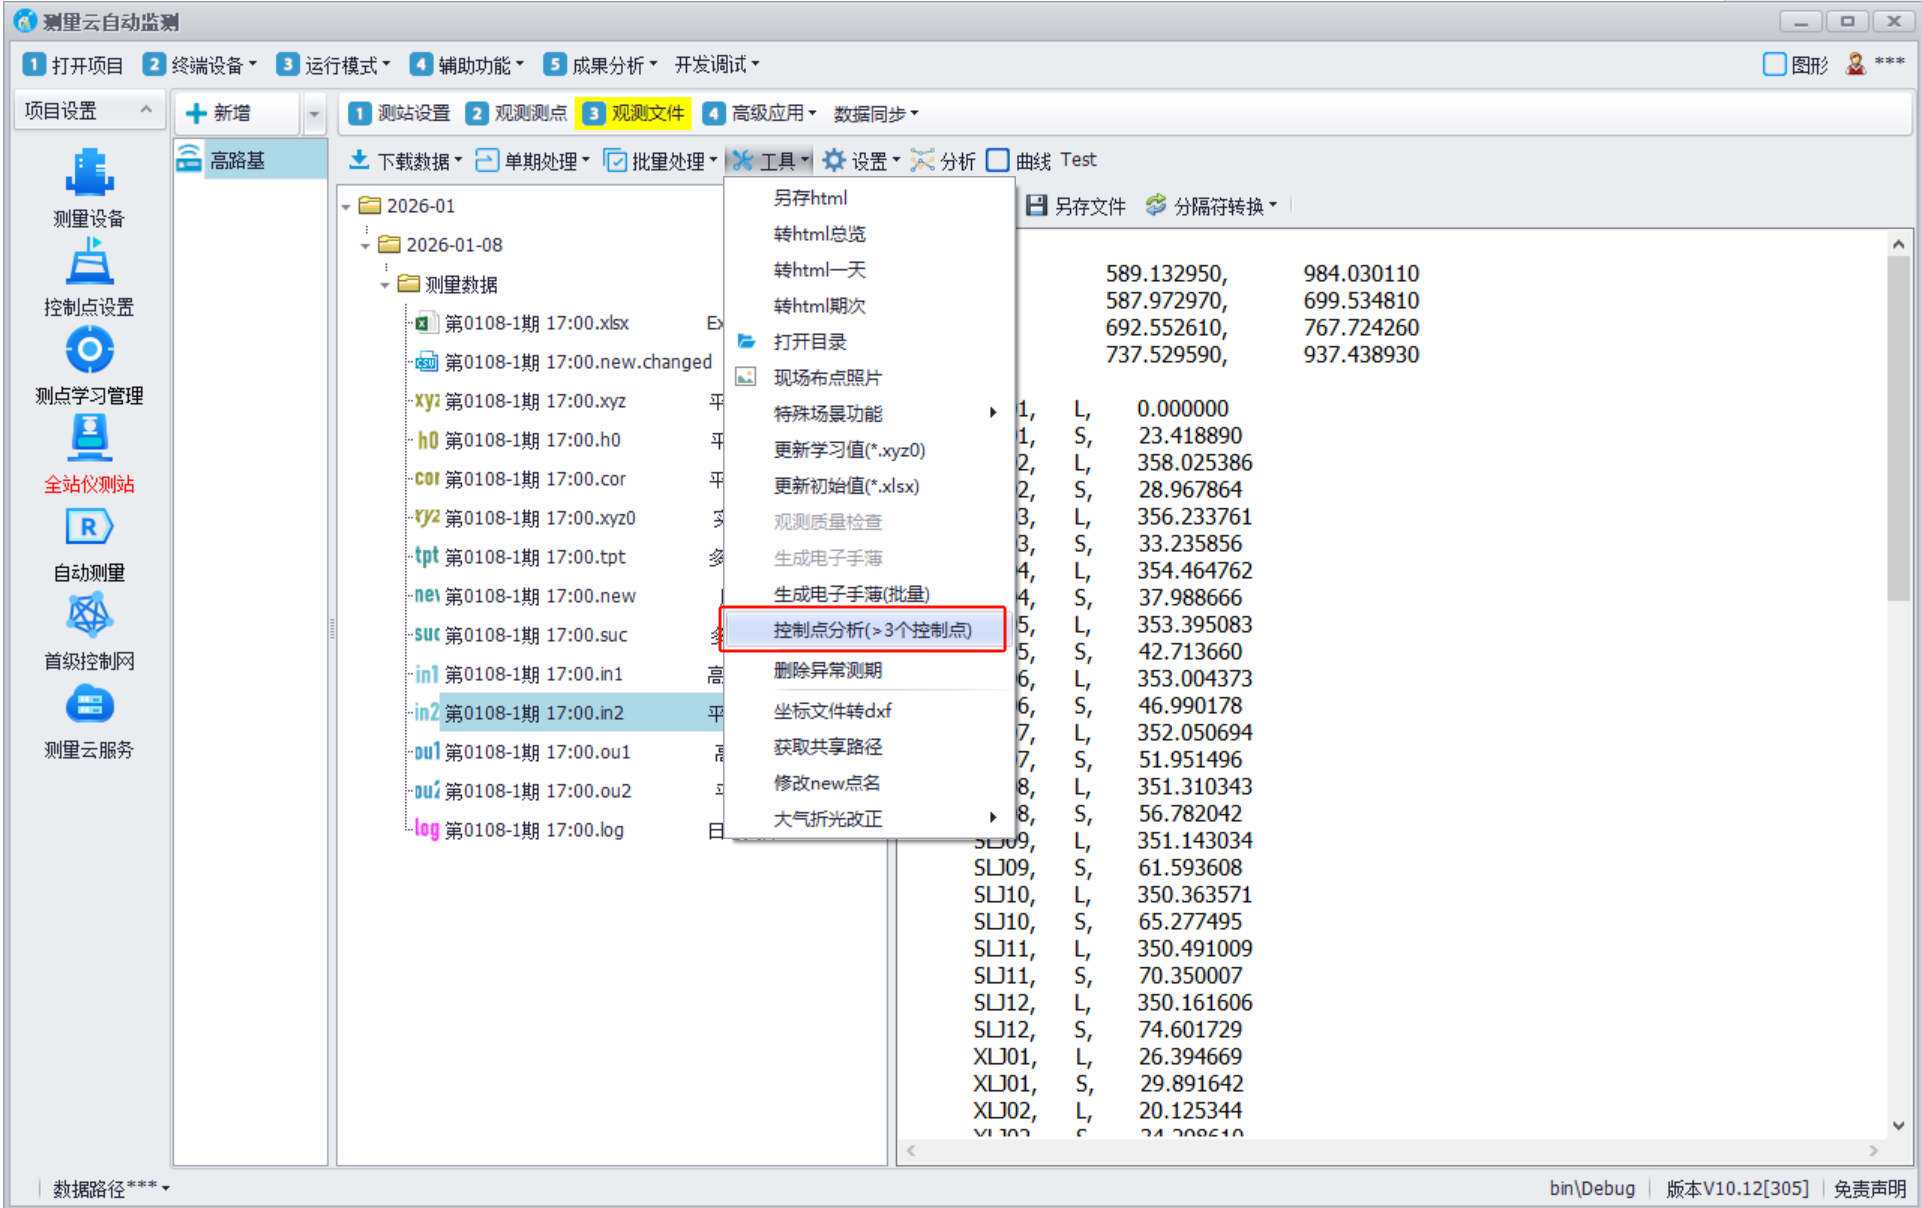Open 控制点设置 in the sidebar
The height and width of the screenshot is (1208, 1921).
pos(89,263)
